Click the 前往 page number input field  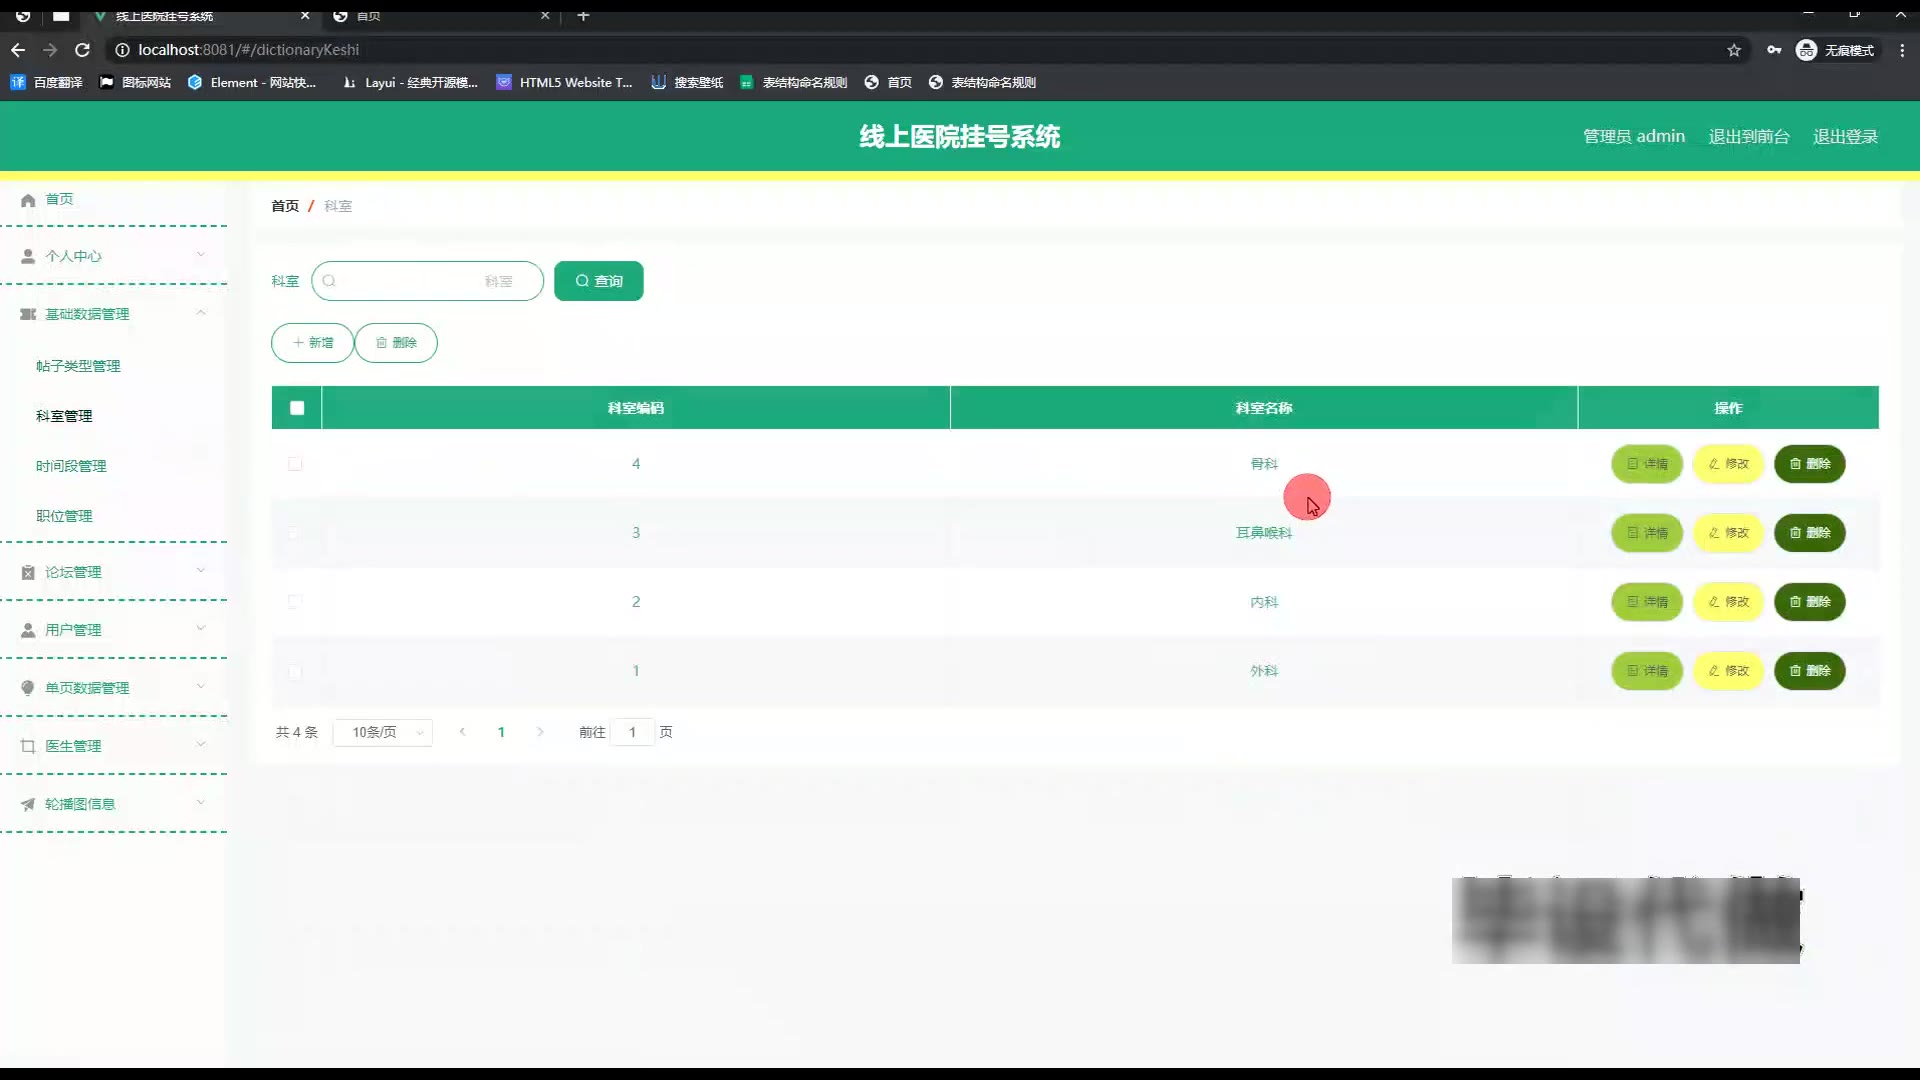click(632, 733)
